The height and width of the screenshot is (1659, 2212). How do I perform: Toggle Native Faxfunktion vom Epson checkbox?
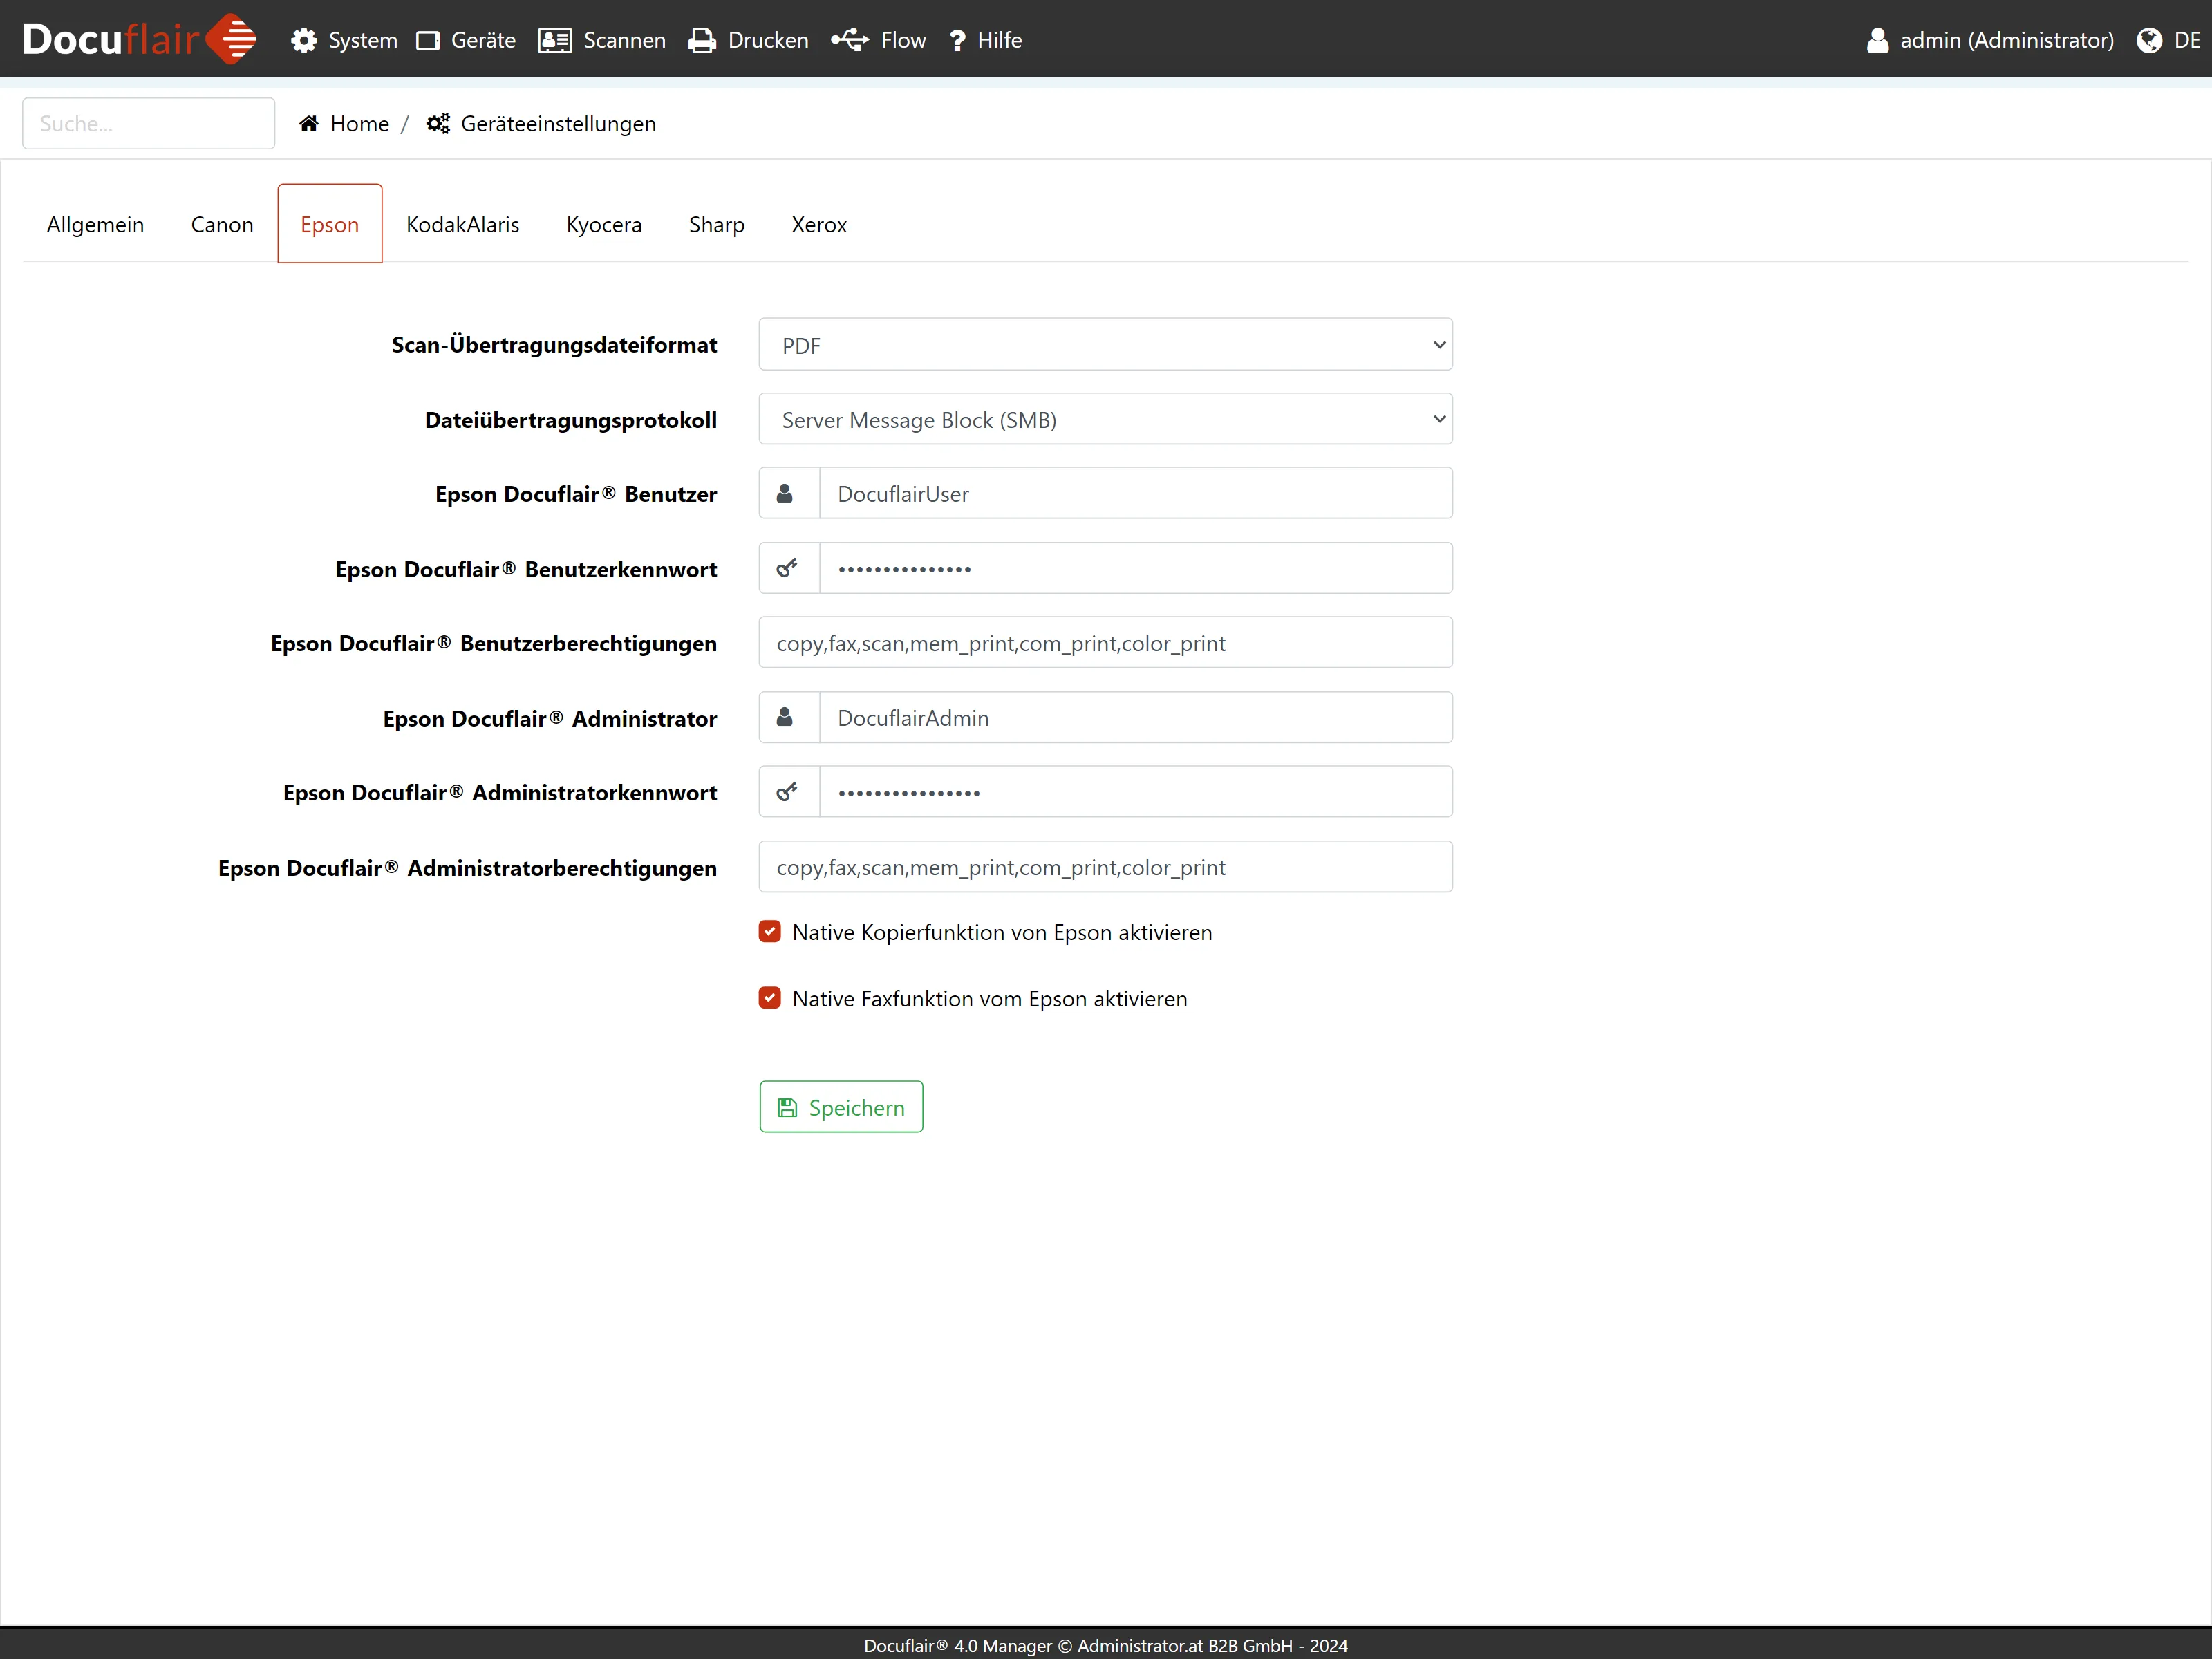click(770, 998)
